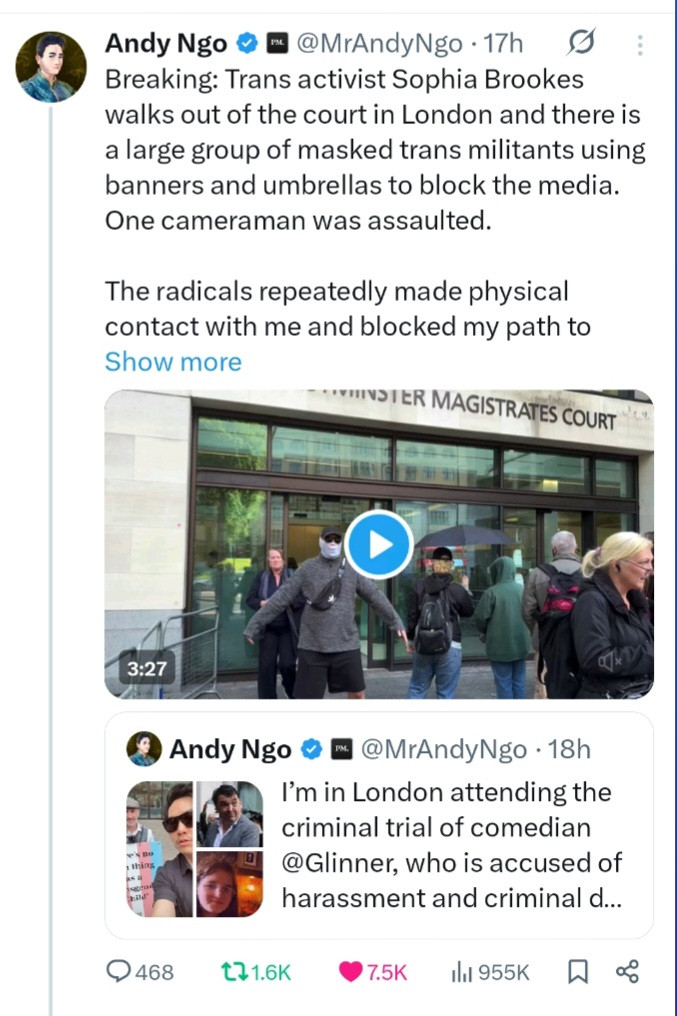This screenshot has height=1016, width=677.
Task: Click the PM affiliation badge in header
Action: pos(275,44)
